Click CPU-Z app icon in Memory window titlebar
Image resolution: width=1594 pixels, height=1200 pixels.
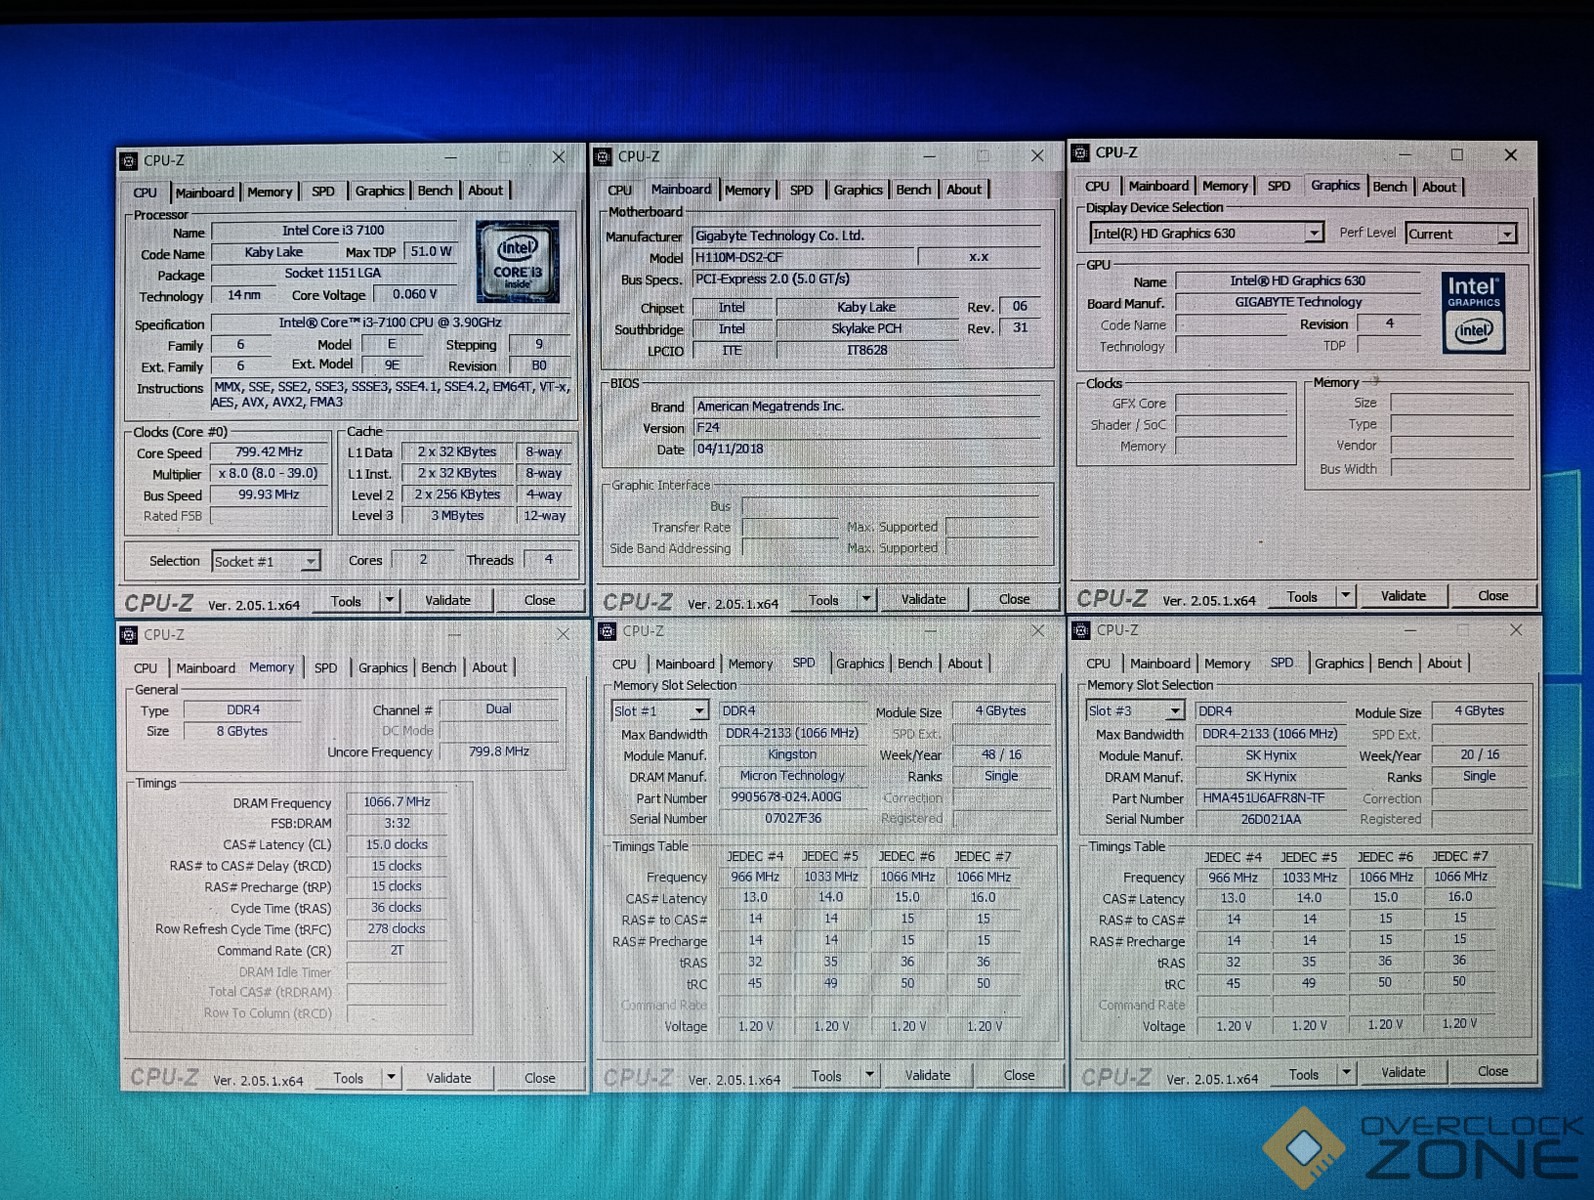pyautogui.click(x=129, y=635)
